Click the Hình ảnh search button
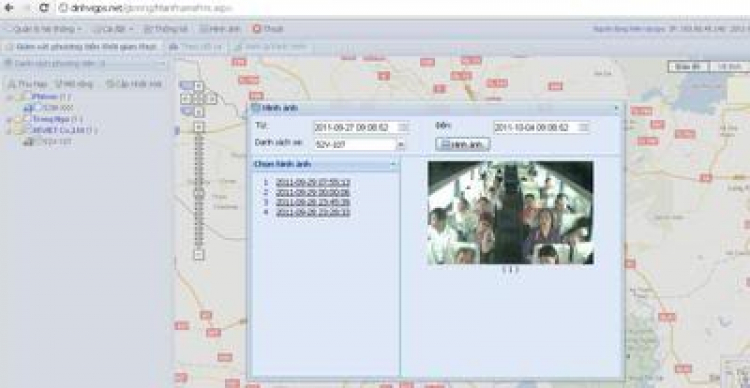This screenshot has height=388, width=750. (x=463, y=144)
